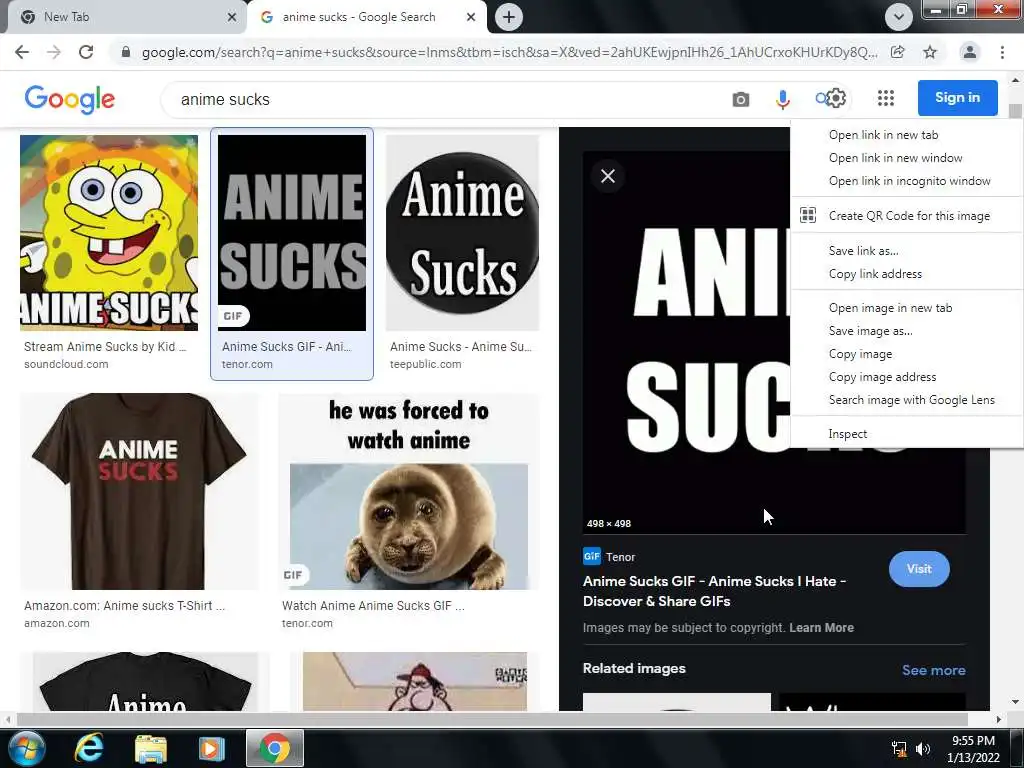Click Stream Anime Sucks by Kid caption
The height and width of the screenshot is (768, 1024).
tap(104, 347)
